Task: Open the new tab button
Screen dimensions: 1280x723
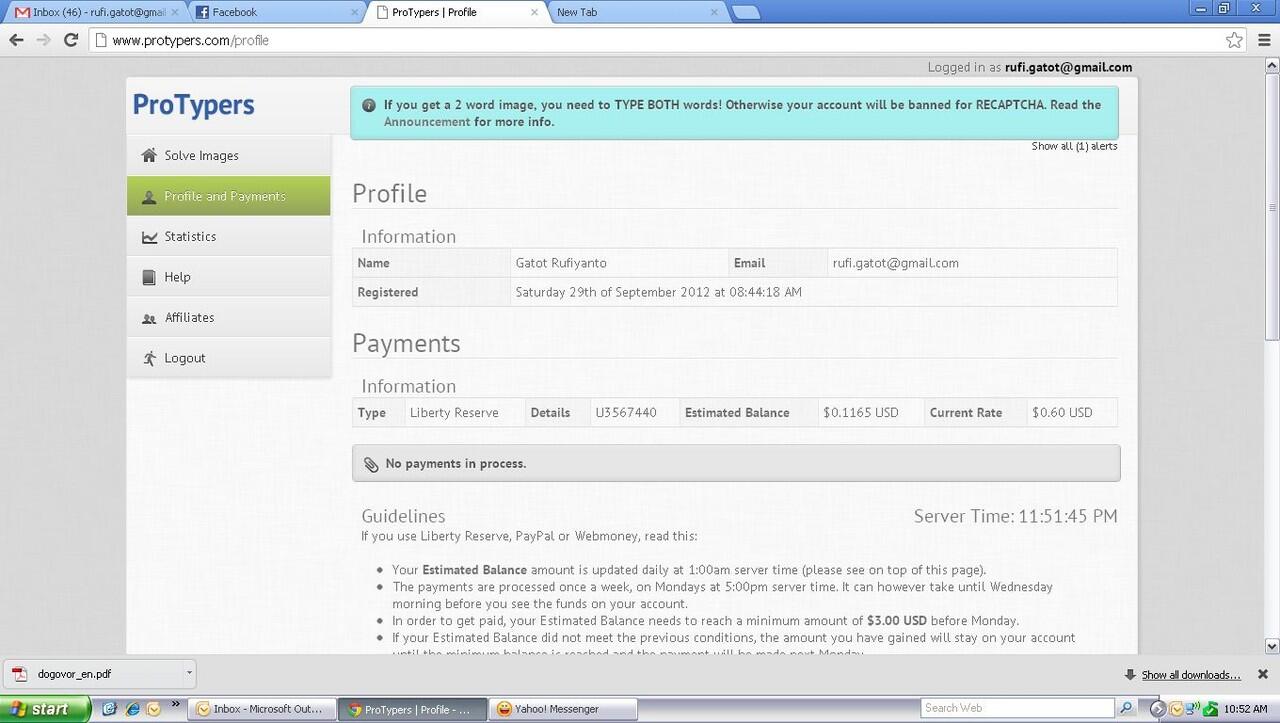Action: [x=746, y=12]
